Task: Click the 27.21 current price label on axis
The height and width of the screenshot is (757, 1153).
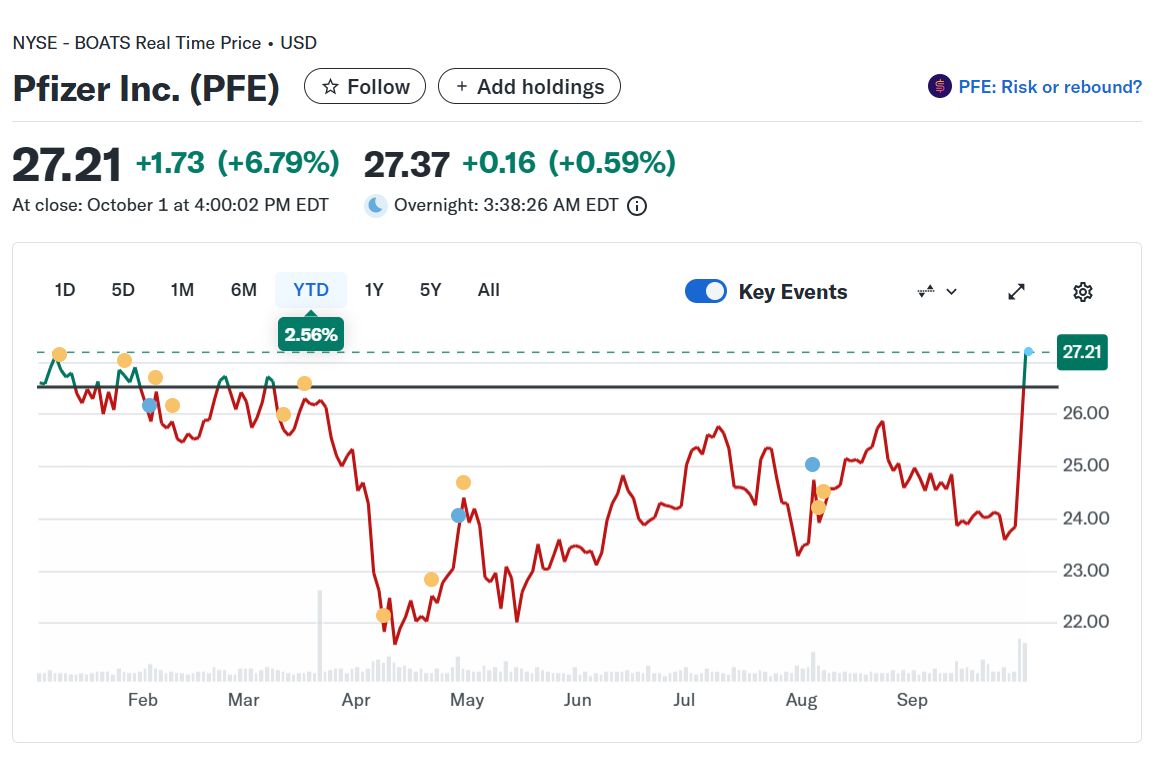Action: pos(1081,352)
